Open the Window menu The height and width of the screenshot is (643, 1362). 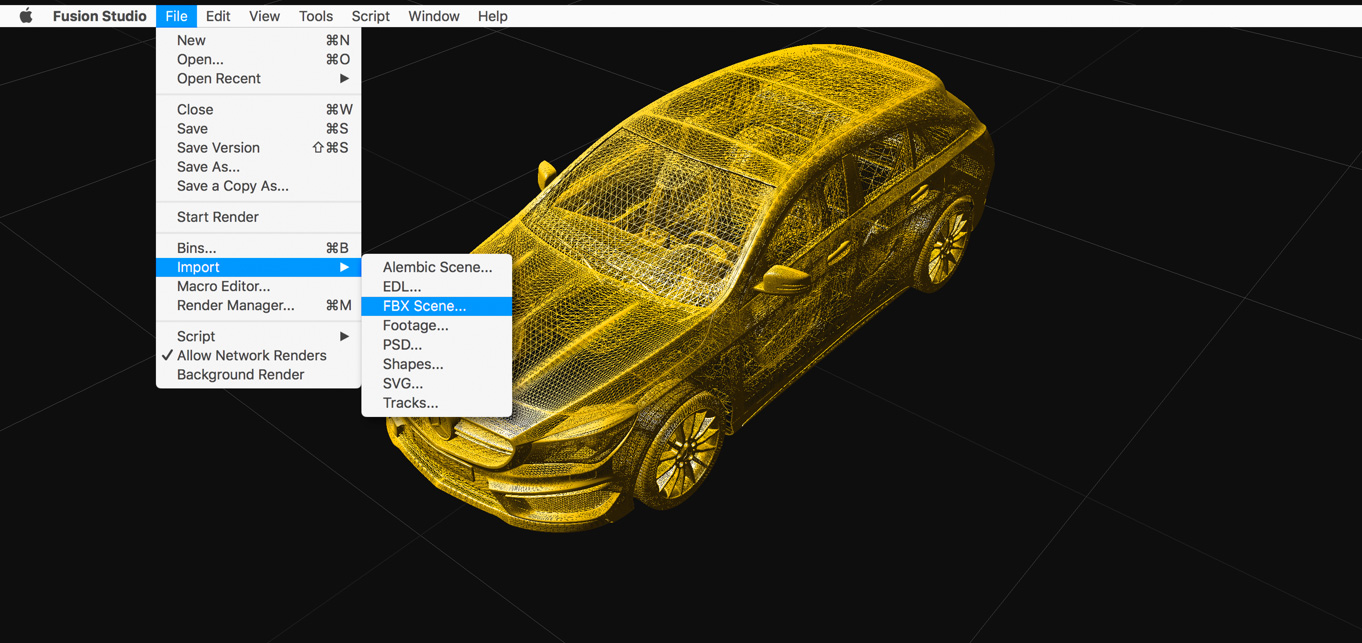click(434, 16)
